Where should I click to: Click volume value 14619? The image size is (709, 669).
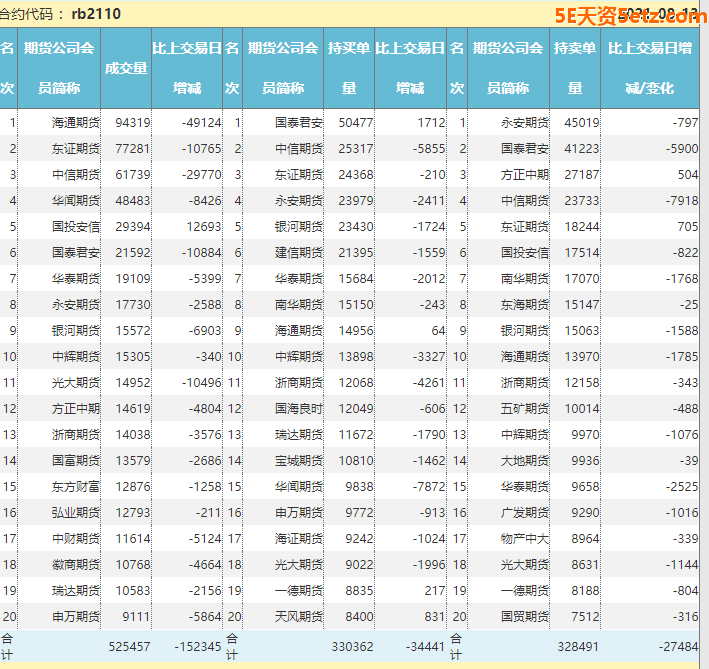click(132, 409)
